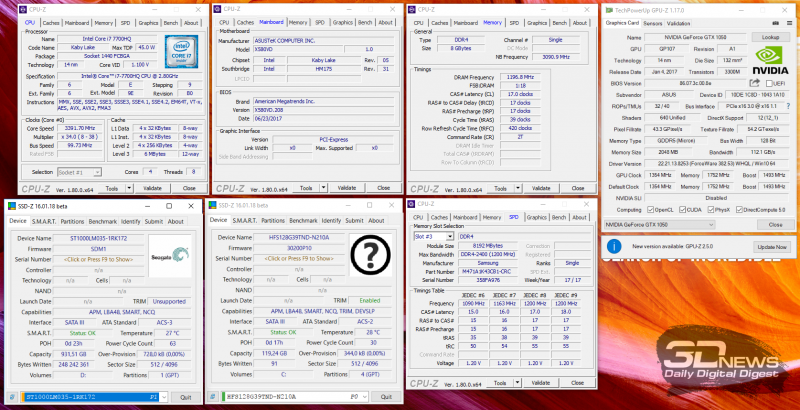800x410 pixels.
Task: Open the NVIDIA GeForce GTX 1050 GPU selector dropdown
Action: [x=660, y=224]
